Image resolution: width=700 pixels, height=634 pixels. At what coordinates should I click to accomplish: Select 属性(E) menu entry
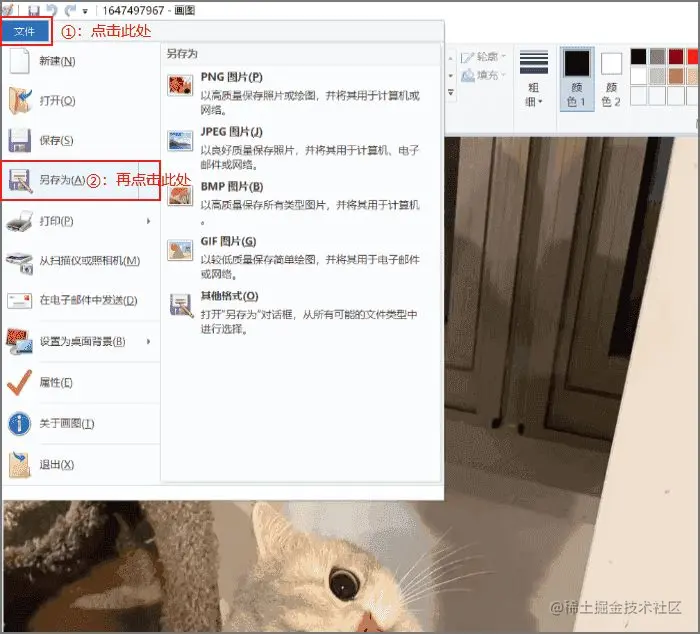click(x=80, y=383)
